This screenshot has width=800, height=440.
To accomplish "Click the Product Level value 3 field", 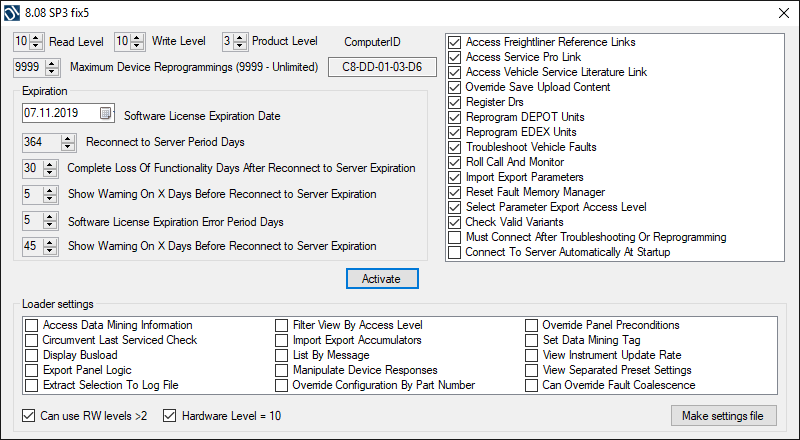I will coord(228,41).
